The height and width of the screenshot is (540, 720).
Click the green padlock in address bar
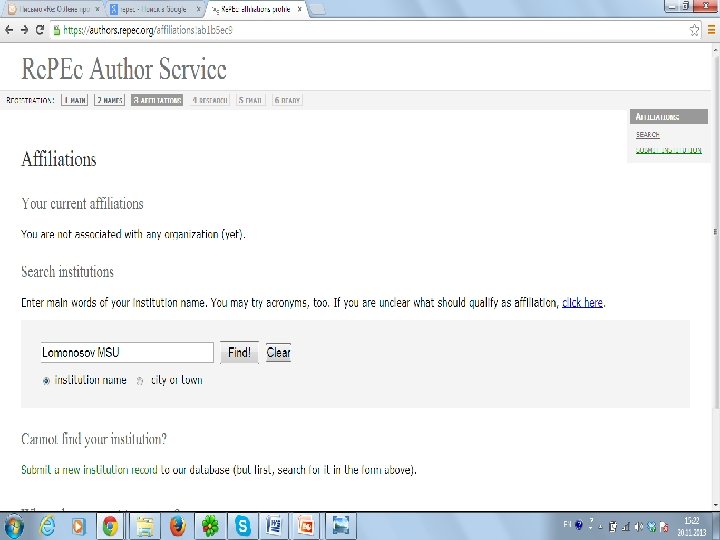(56, 31)
